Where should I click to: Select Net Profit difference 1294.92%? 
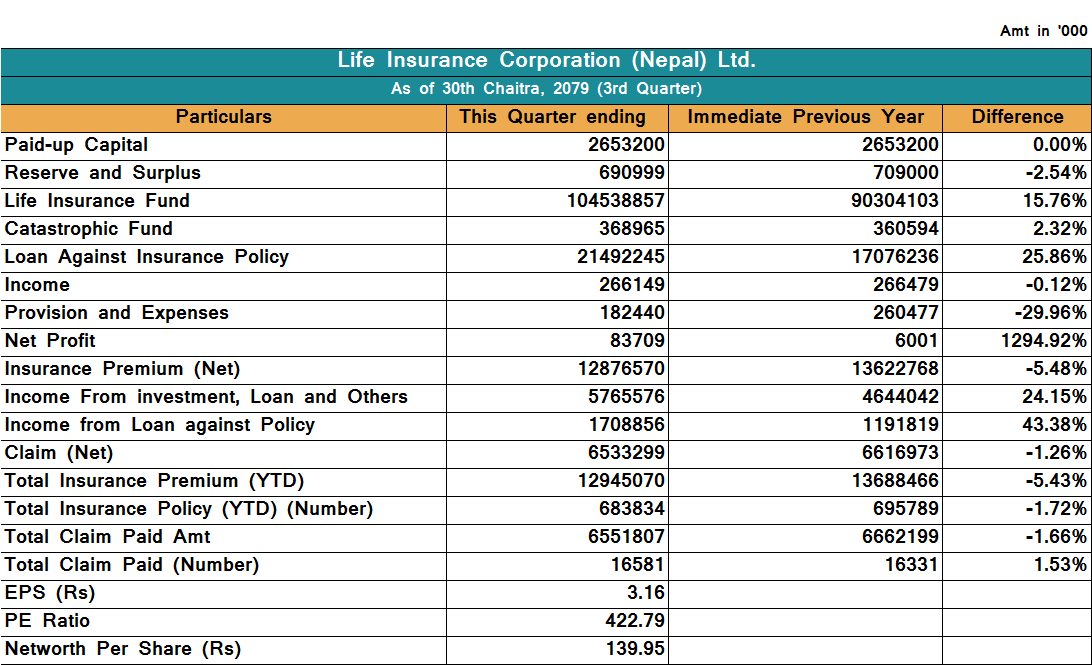point(1044,341)
